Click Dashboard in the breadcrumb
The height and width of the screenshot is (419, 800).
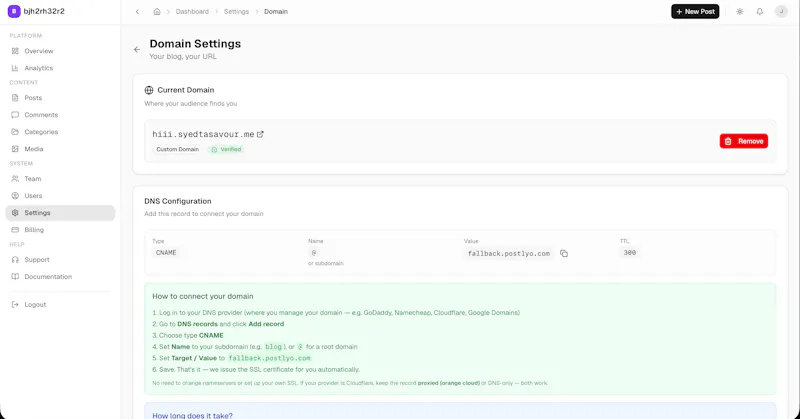point(192,11)
